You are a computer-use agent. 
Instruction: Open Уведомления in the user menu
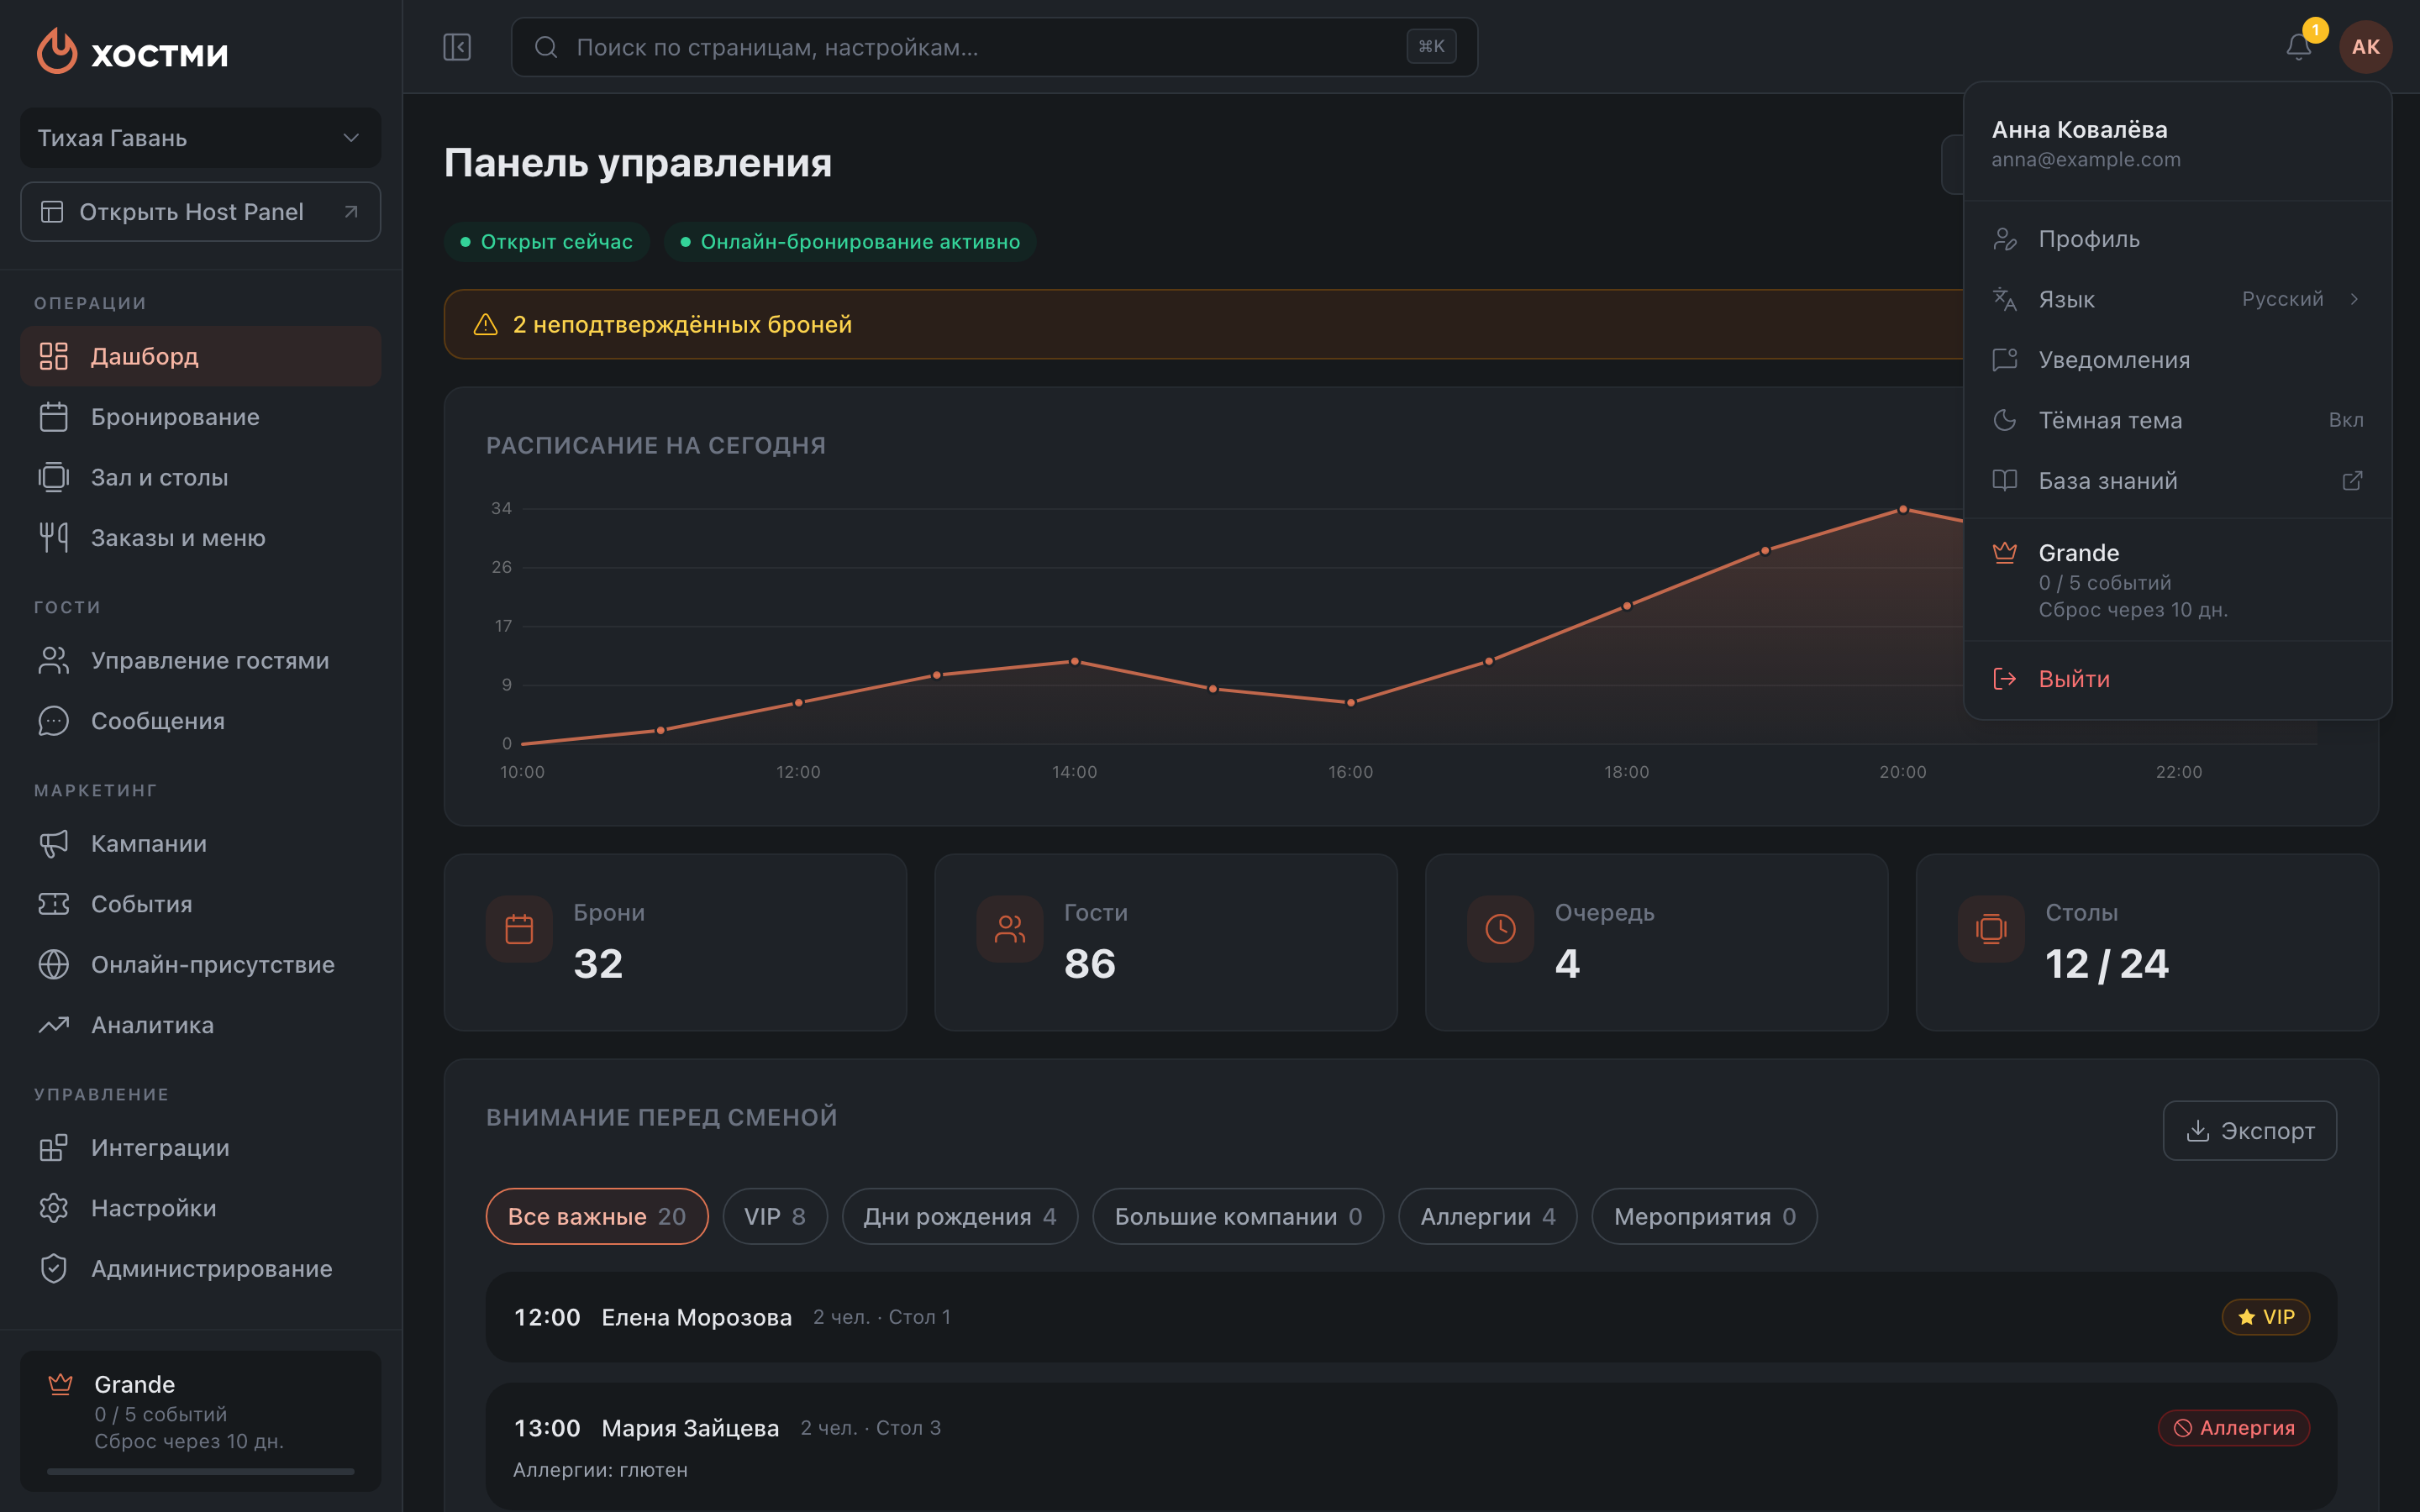click(x=2178, y=360)
